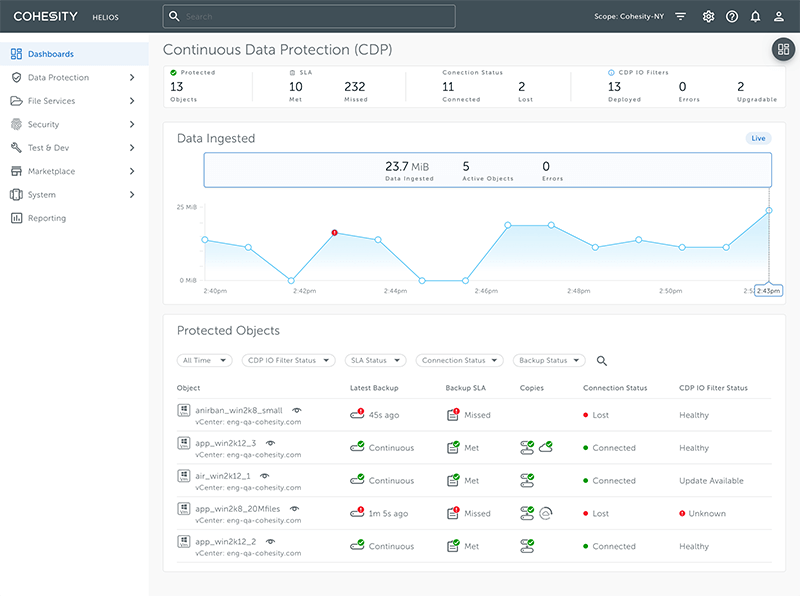The height and width of the screenshot is (596, 800).
Task: Open the air_win2k12_1 object link
Action: pos(223,476)
